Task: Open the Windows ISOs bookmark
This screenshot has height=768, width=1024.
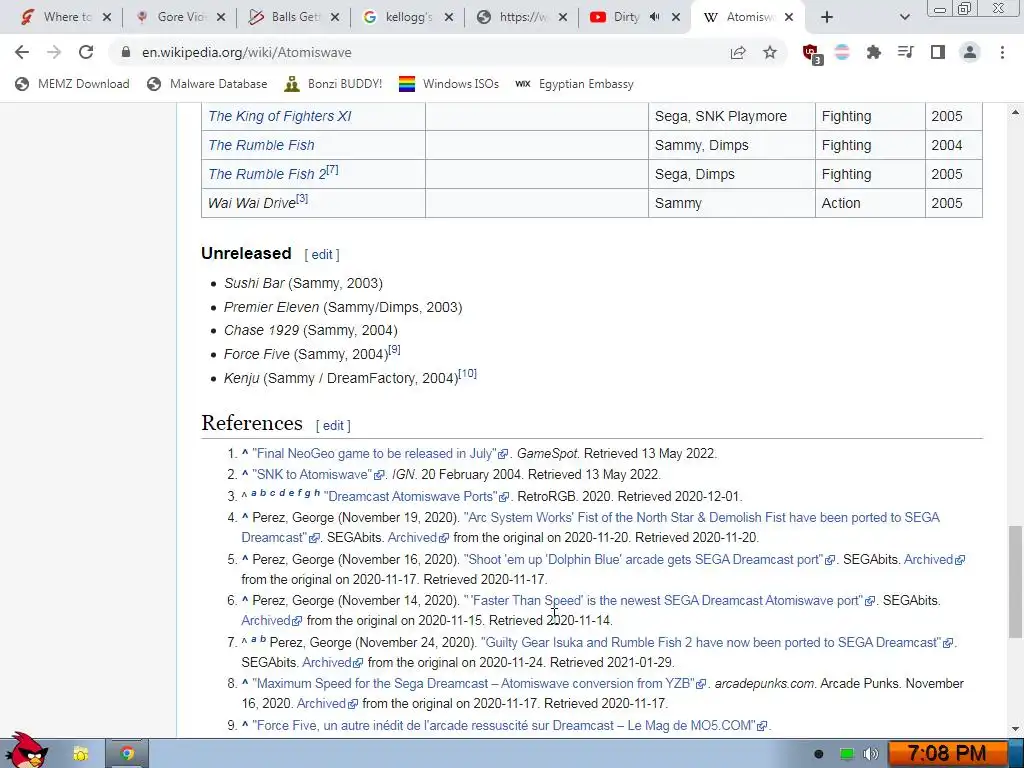Action: [x=449, y=84]
